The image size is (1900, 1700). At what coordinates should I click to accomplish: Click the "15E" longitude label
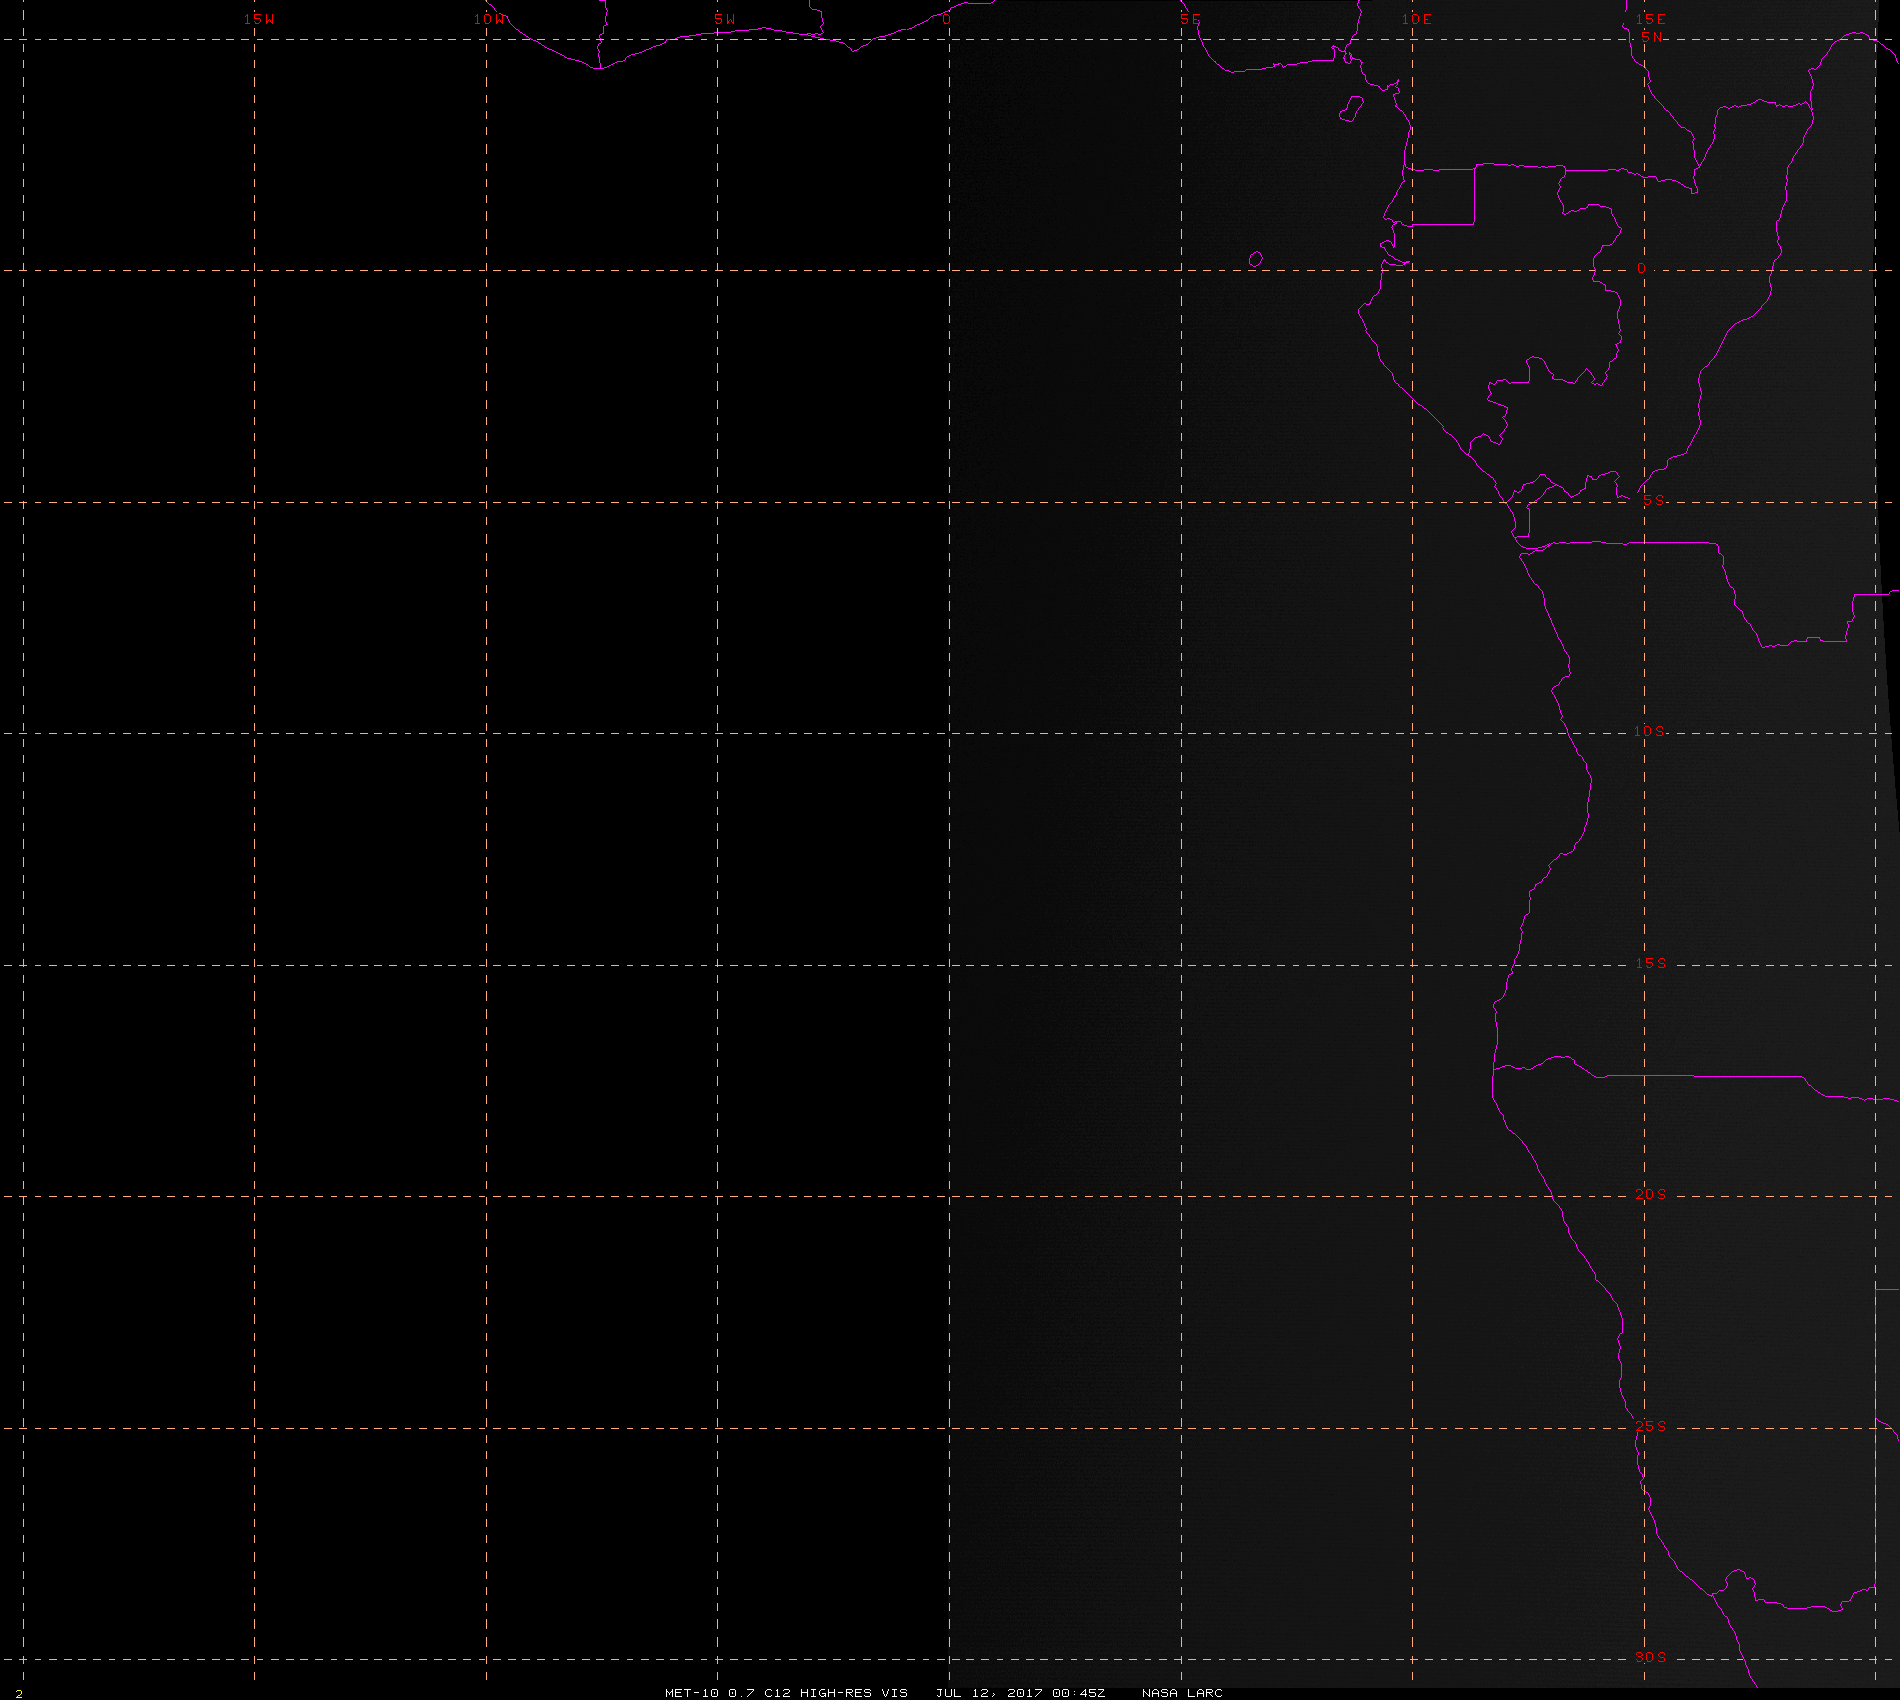(x=1650, y=19)
